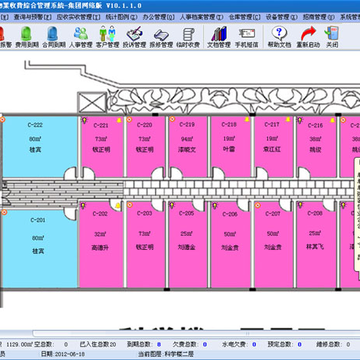Open the 应收实收管理 menu
This screenshot has height=360, width=360.
[x=79, y=17]
